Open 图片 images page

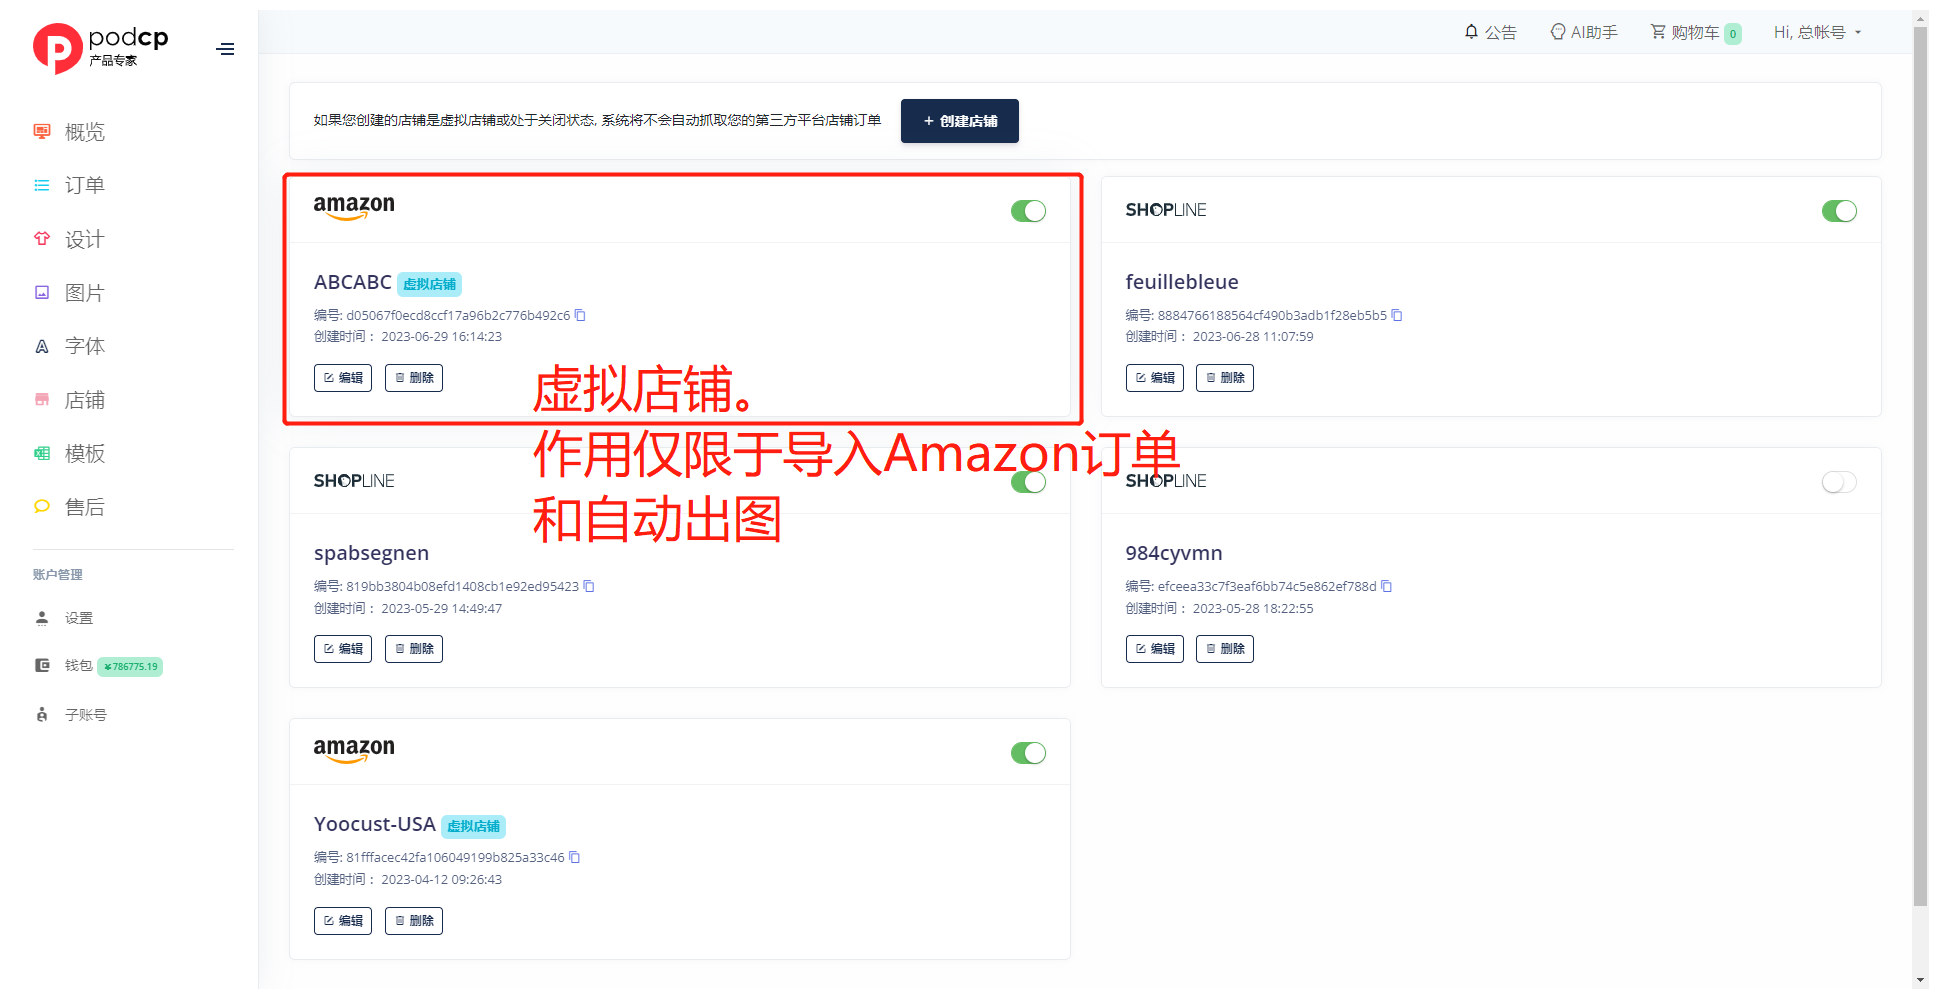click(x=85, y=293)
